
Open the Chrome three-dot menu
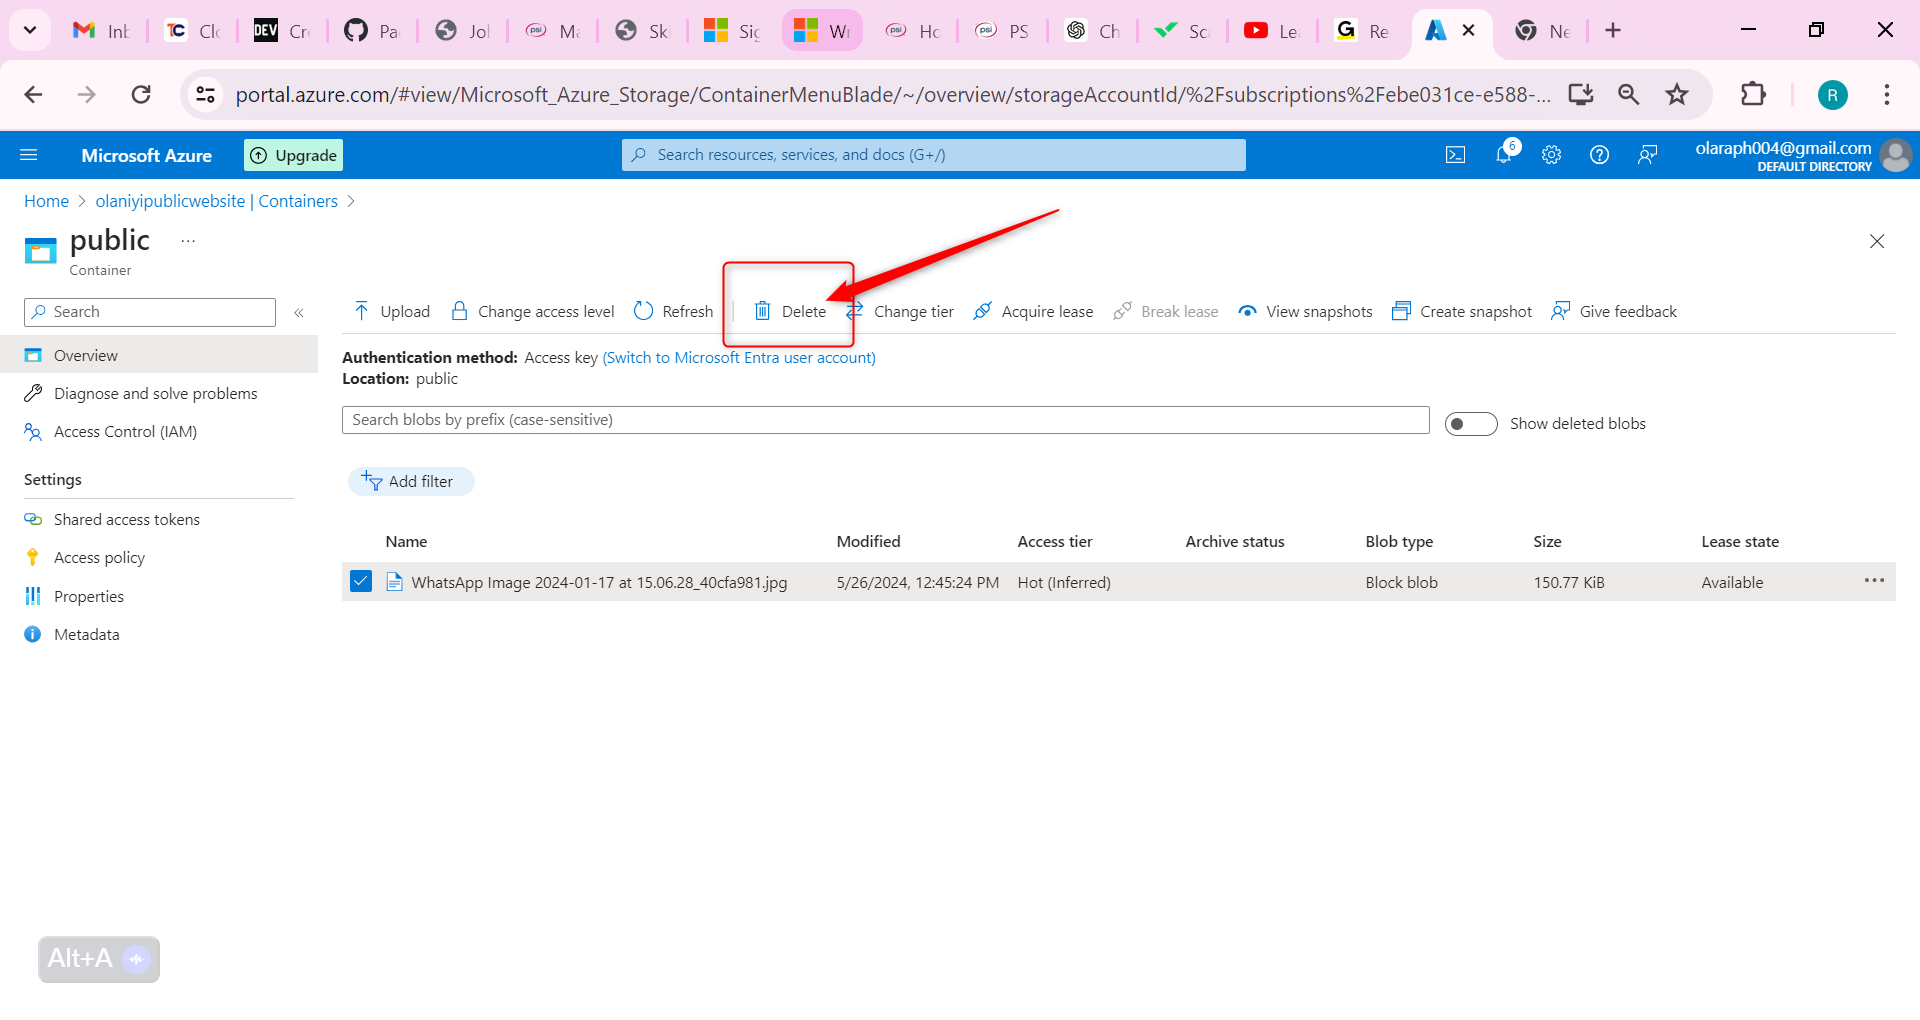pyautogui.click(x=1887, y=94)
